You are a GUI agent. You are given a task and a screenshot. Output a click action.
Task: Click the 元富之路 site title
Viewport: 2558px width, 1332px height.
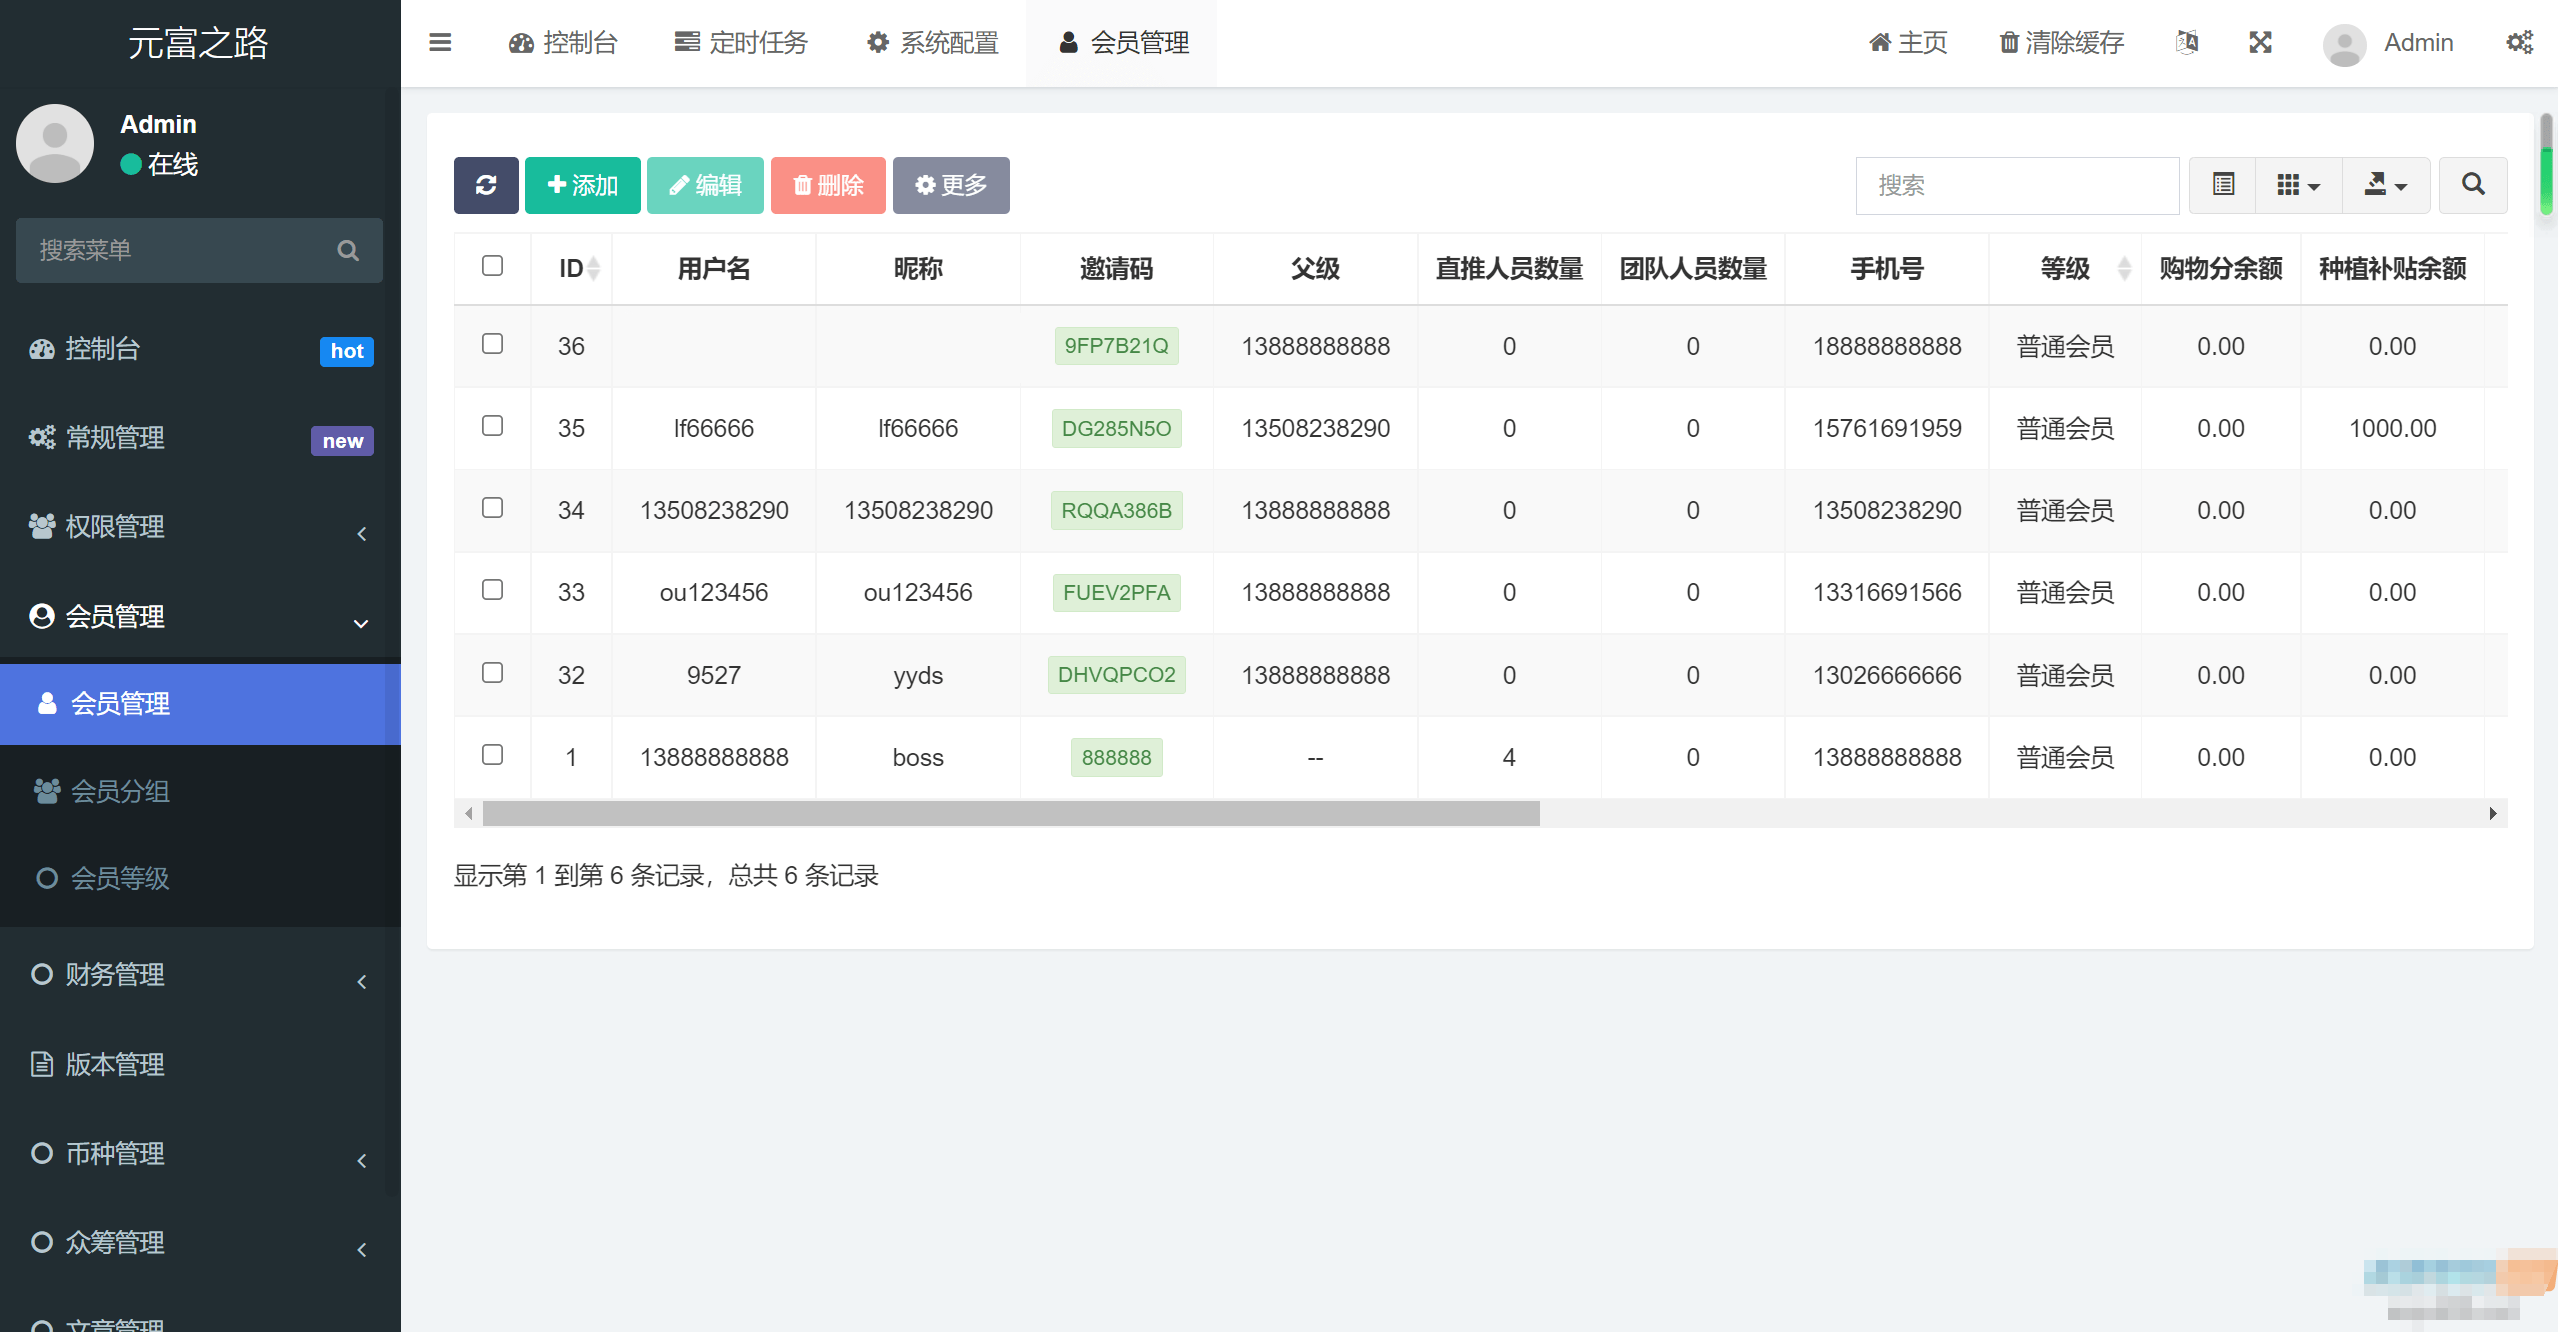coord(198,43)
